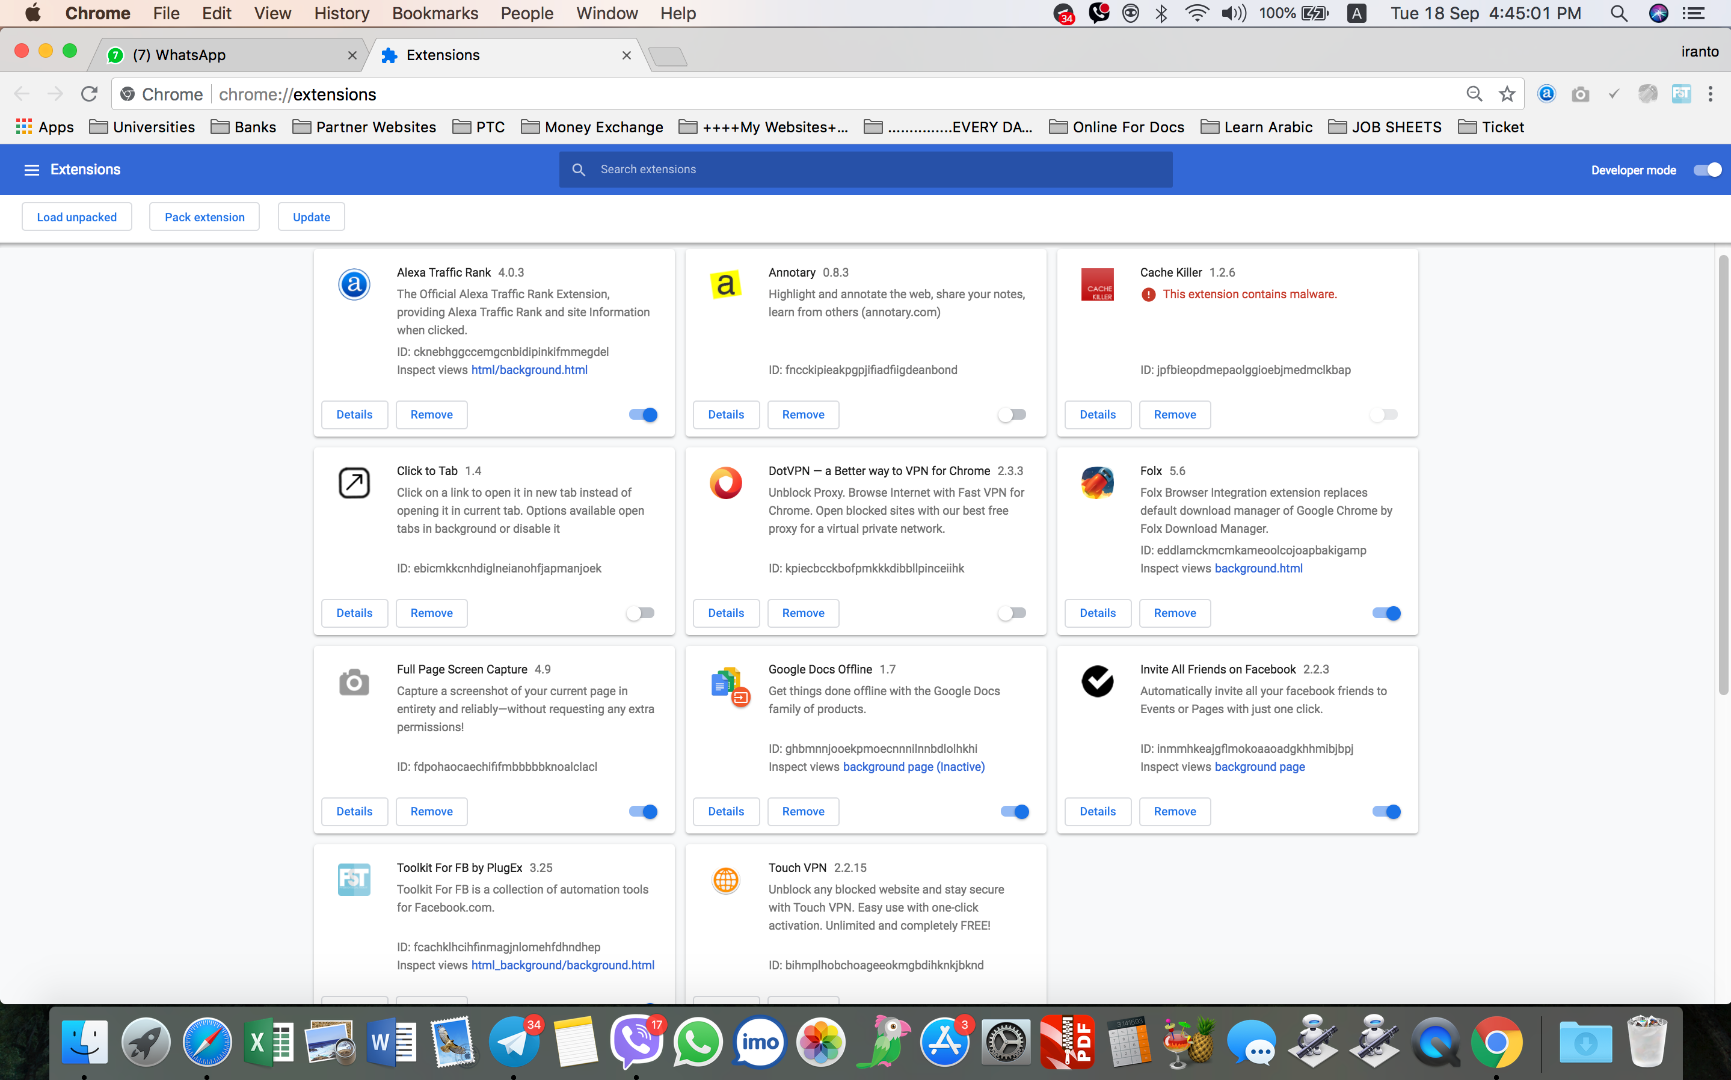Screen dimensions: 1731x1080
Task: Click the Search extensions input field
Action: 866,170
